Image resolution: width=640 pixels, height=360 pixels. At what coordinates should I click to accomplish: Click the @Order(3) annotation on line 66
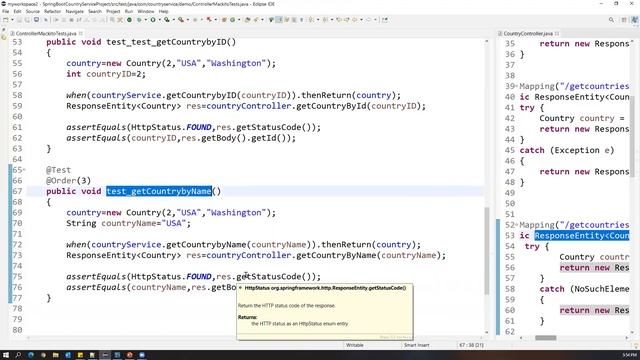[68, 180]
